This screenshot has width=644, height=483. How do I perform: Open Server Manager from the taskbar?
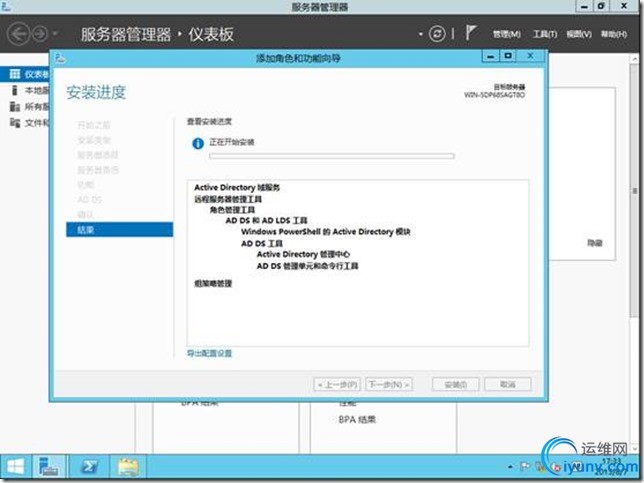coord(48,467)
